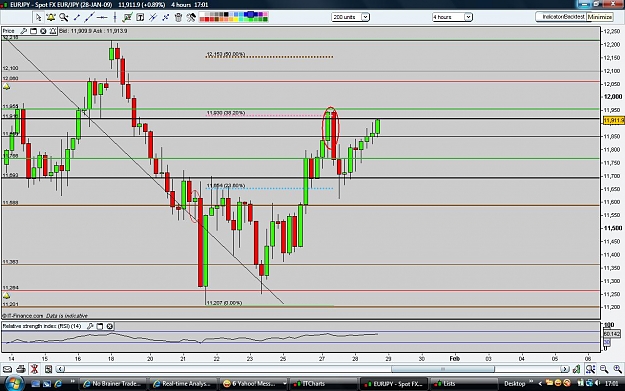Open Yahoo! Messenger taskbar item
The width and height of the screenshot is (625, 391).
[x=254, y=384]
